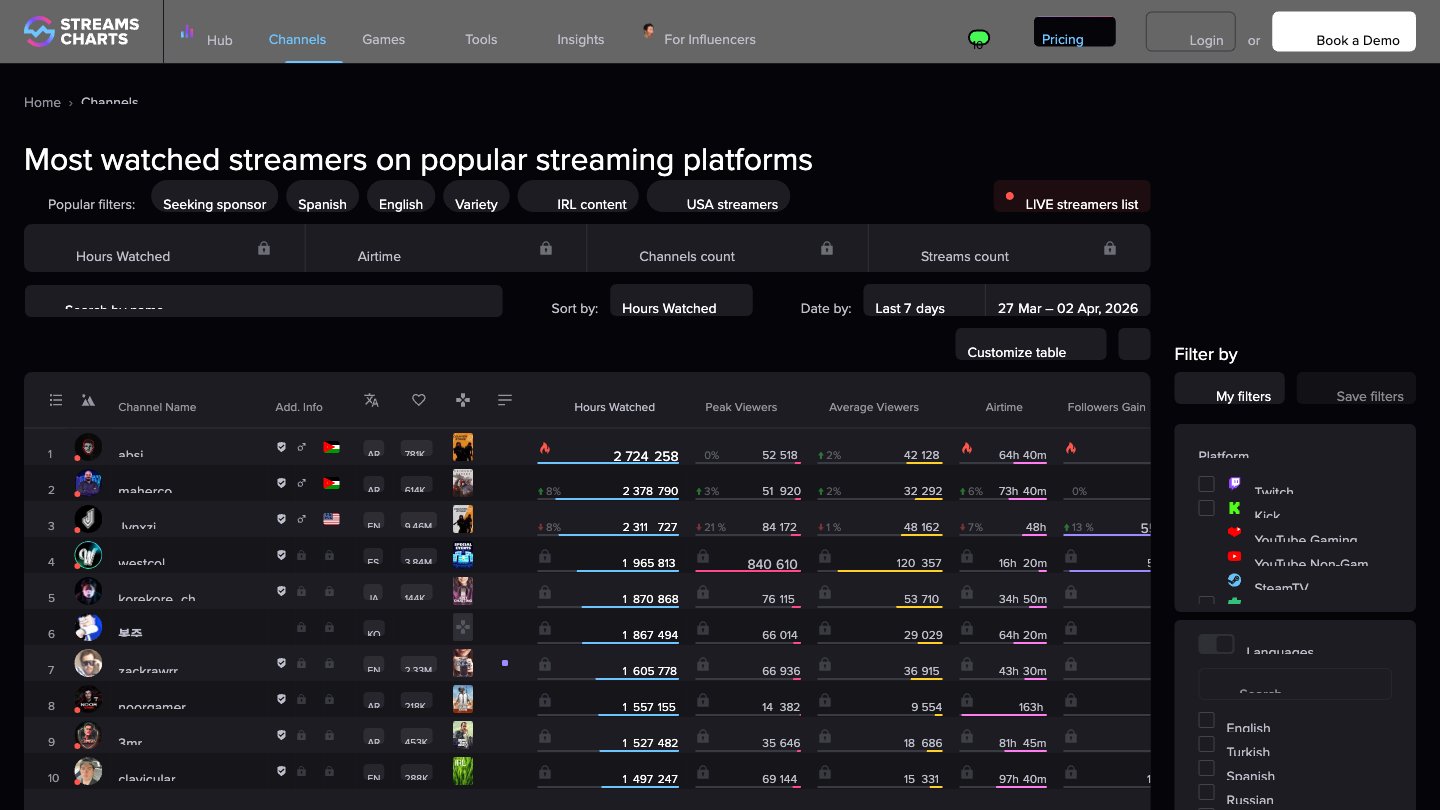
Task: Click the male gender icon in Jynxzi row
Action: point(302,519)
